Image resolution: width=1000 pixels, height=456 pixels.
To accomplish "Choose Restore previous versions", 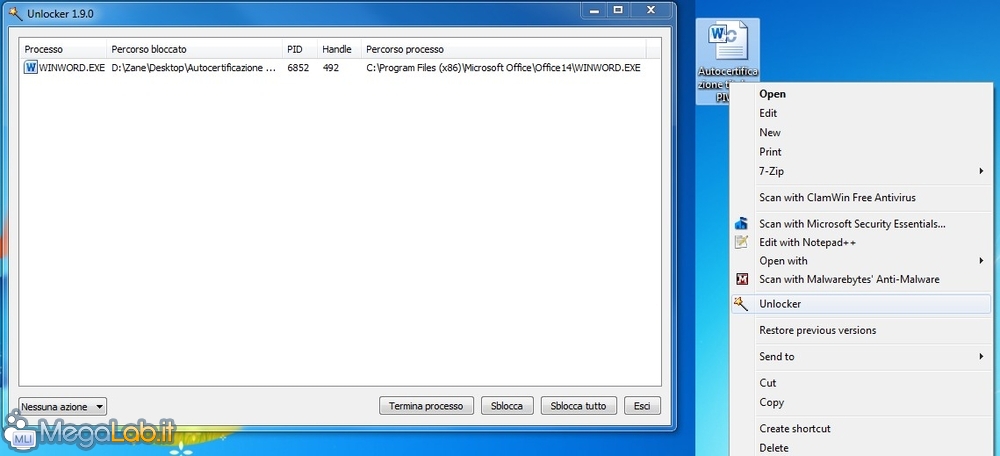I will (818, 330).
